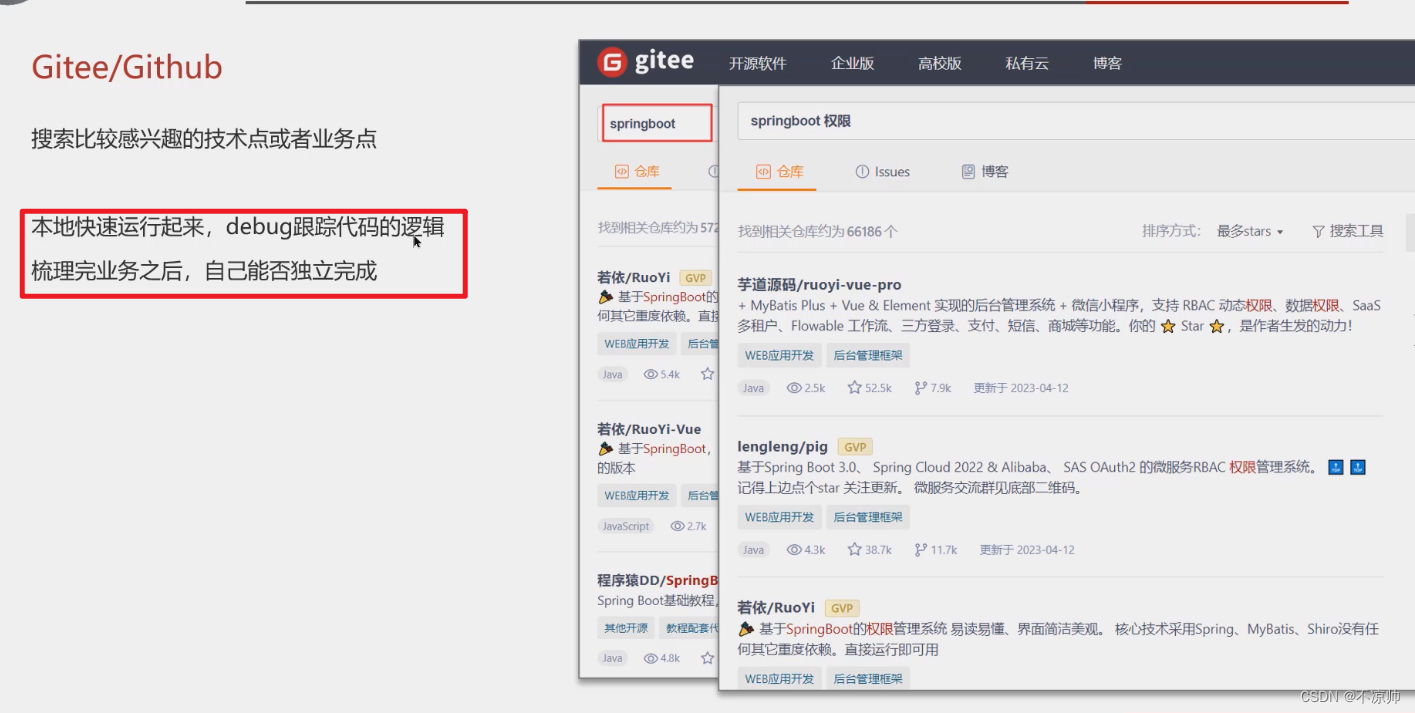1415x713 pixels.
Task: Click the 教程配套代 tag
Action: (690, 628)
